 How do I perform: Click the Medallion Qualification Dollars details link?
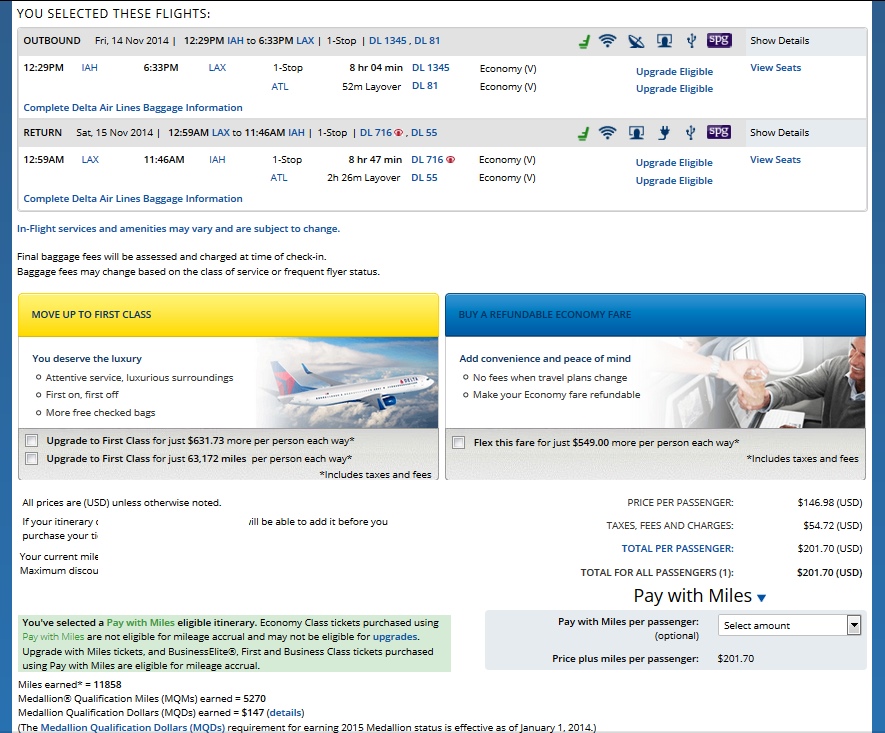point(285,713)
